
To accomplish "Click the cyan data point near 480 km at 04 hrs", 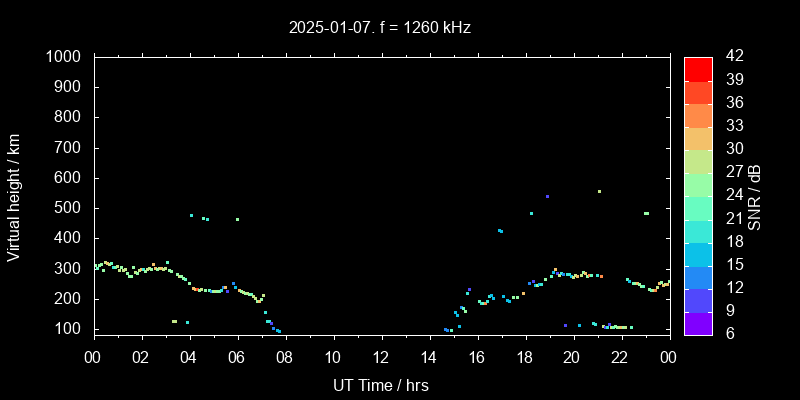I will [191, 215].
